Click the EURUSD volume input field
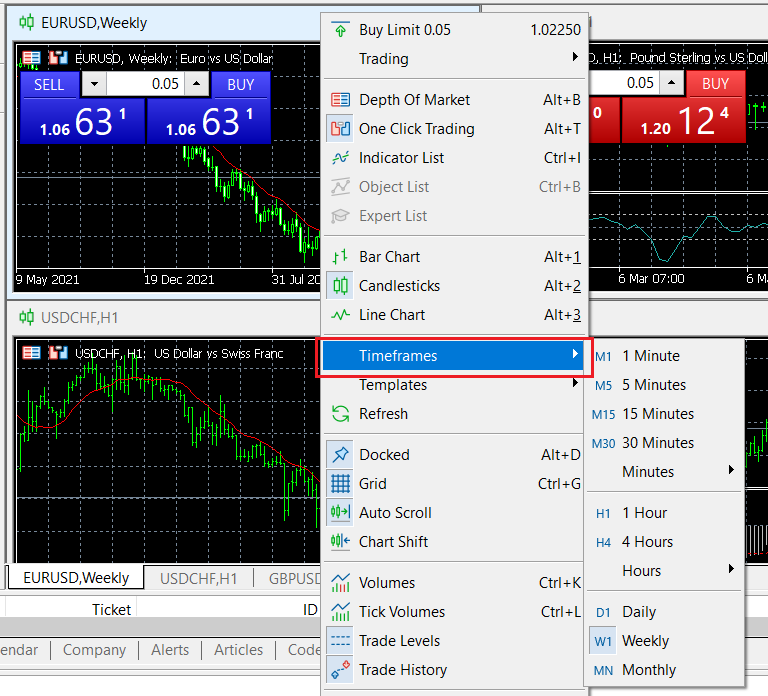Screen dimensions: 768x696 (x=145, y=85)
